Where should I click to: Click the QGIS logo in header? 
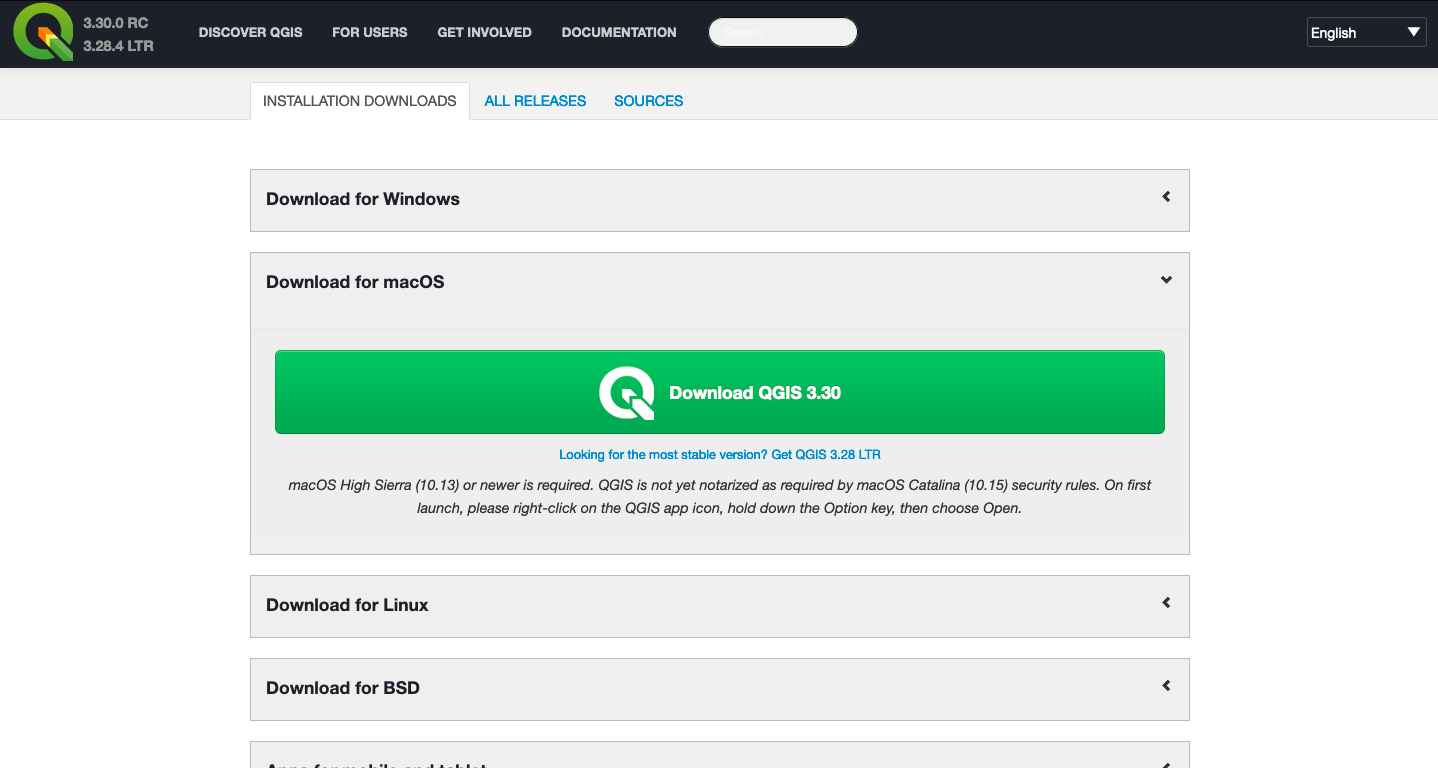(x=43, y=32)
